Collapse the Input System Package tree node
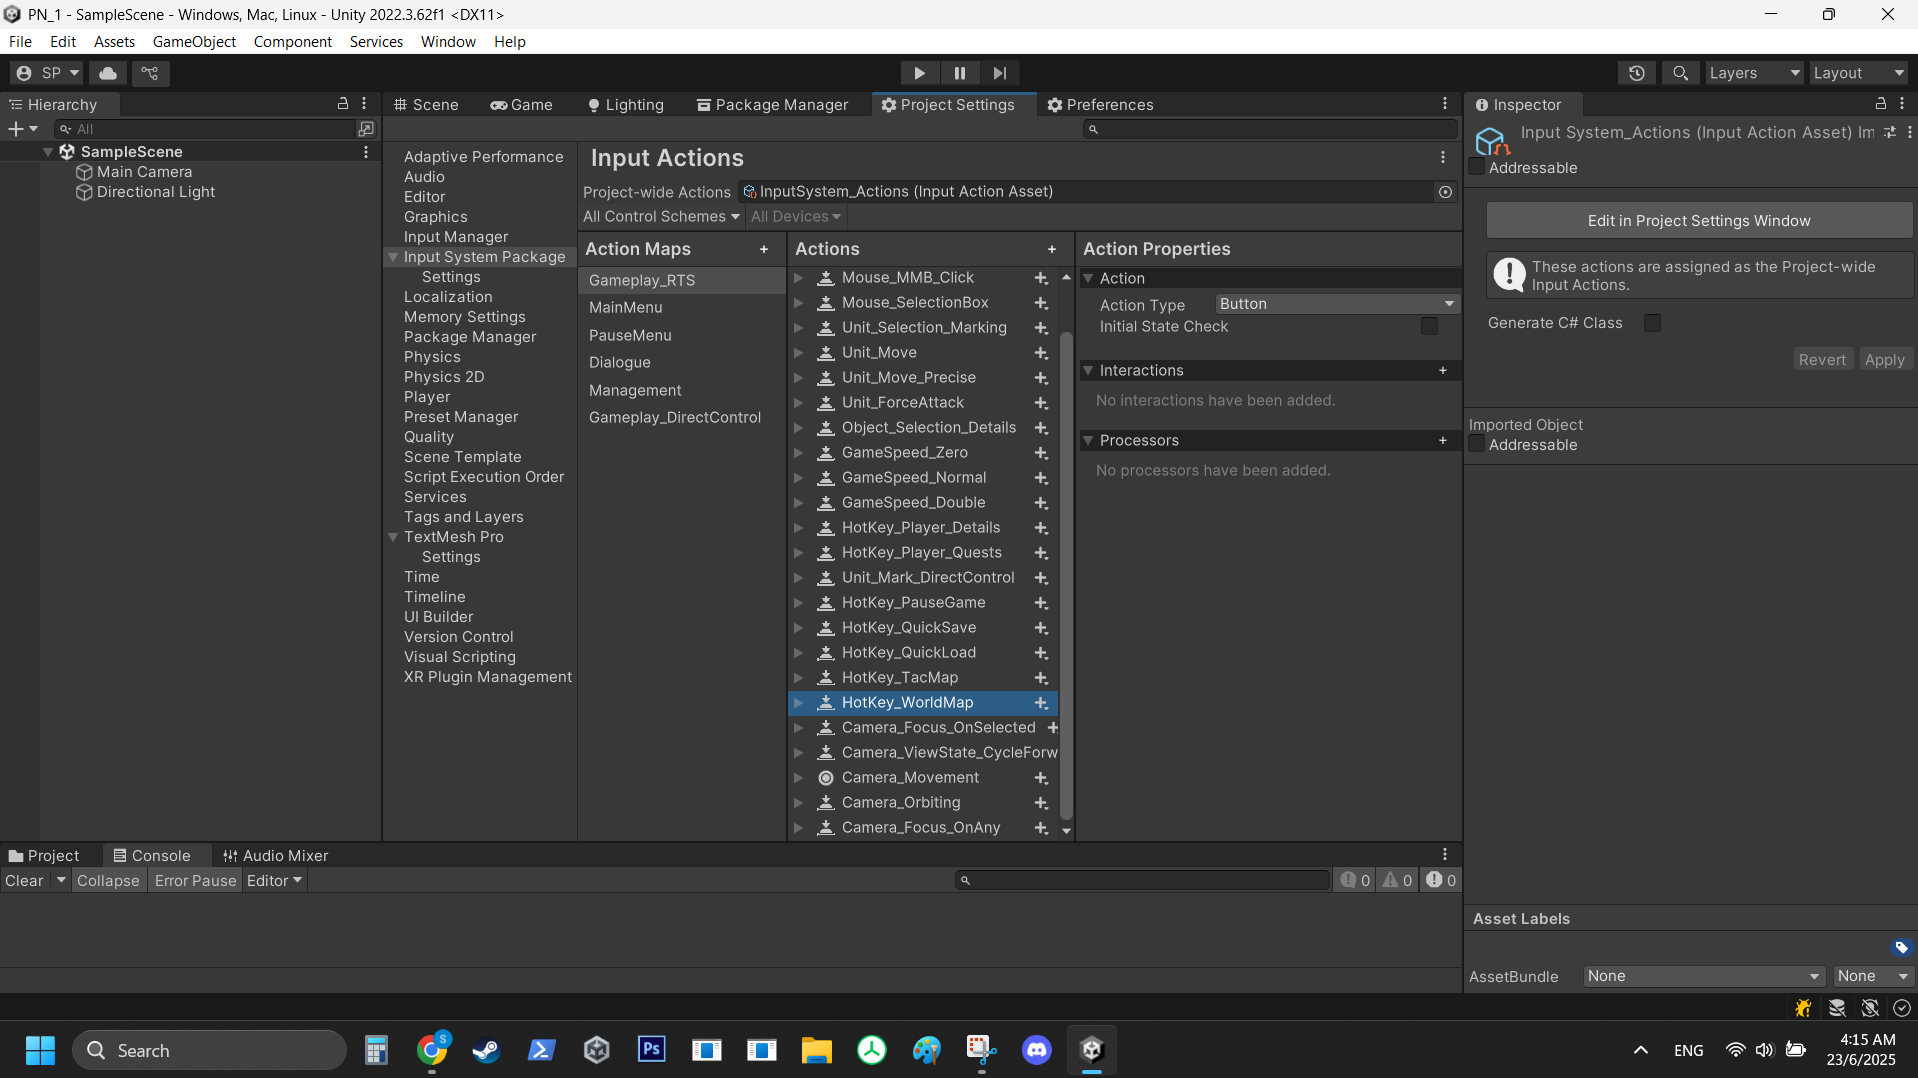Viewport: 1918px width, 1078px height. pos(393,257)
